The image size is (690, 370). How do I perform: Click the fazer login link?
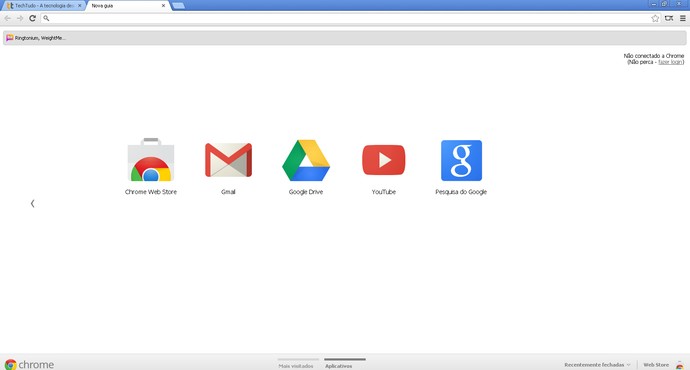click(670, 62)
